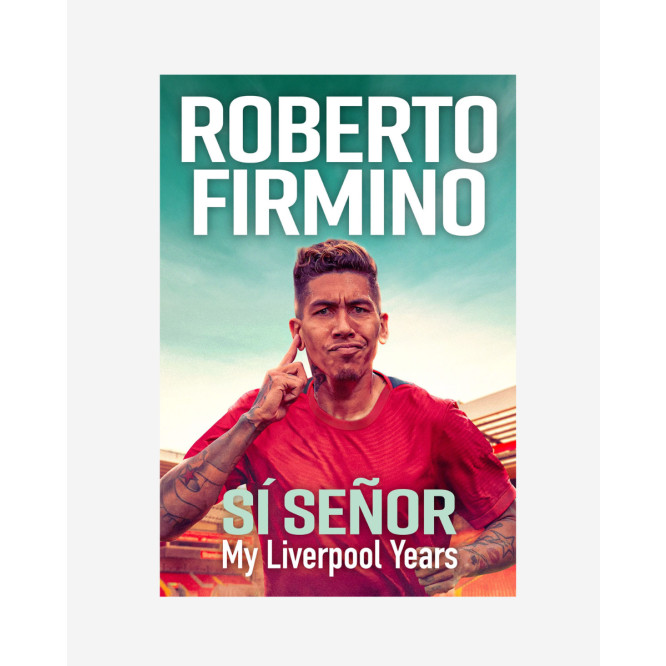Viewport: 666px width, 666px height.
Task: Click the gray background above the cover
Action: 333,37
